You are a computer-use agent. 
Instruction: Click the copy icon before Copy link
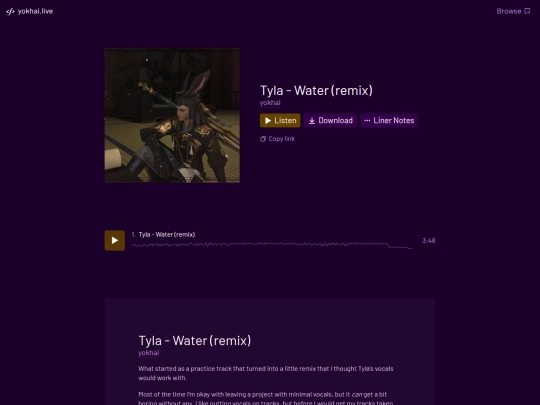(263, 139)
